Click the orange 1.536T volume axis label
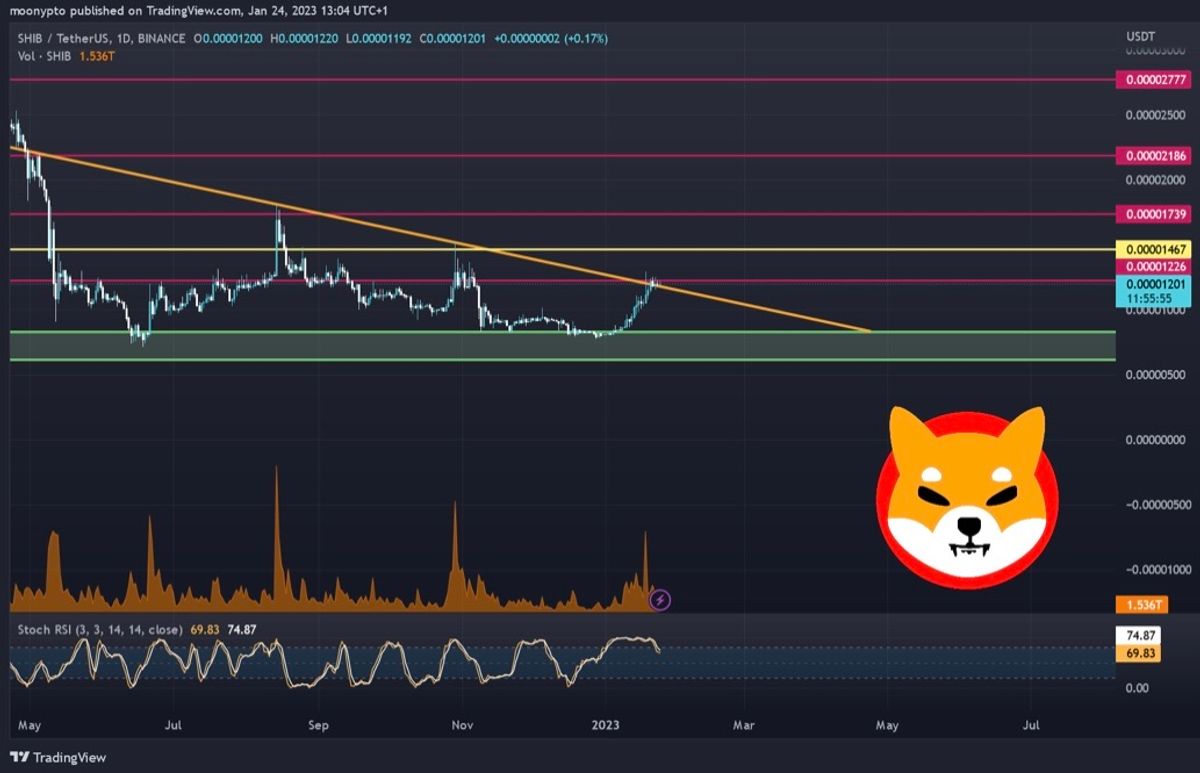Image resolution: width=1200 pixels, height=773 pixels. tap(1140, 605)
